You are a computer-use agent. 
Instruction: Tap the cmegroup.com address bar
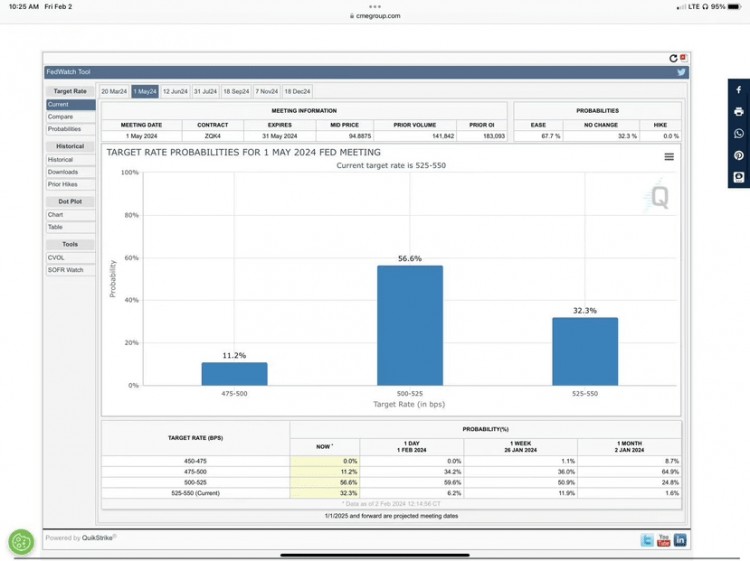click(375, 16)
